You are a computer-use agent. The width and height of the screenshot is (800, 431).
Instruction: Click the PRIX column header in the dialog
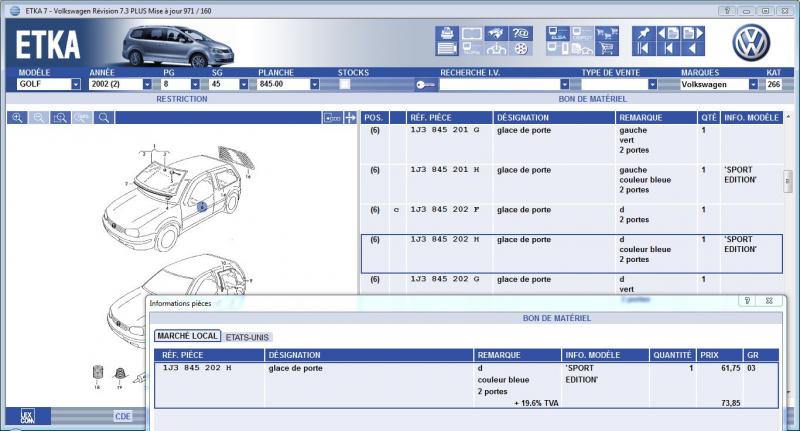[x=719, y=355]
